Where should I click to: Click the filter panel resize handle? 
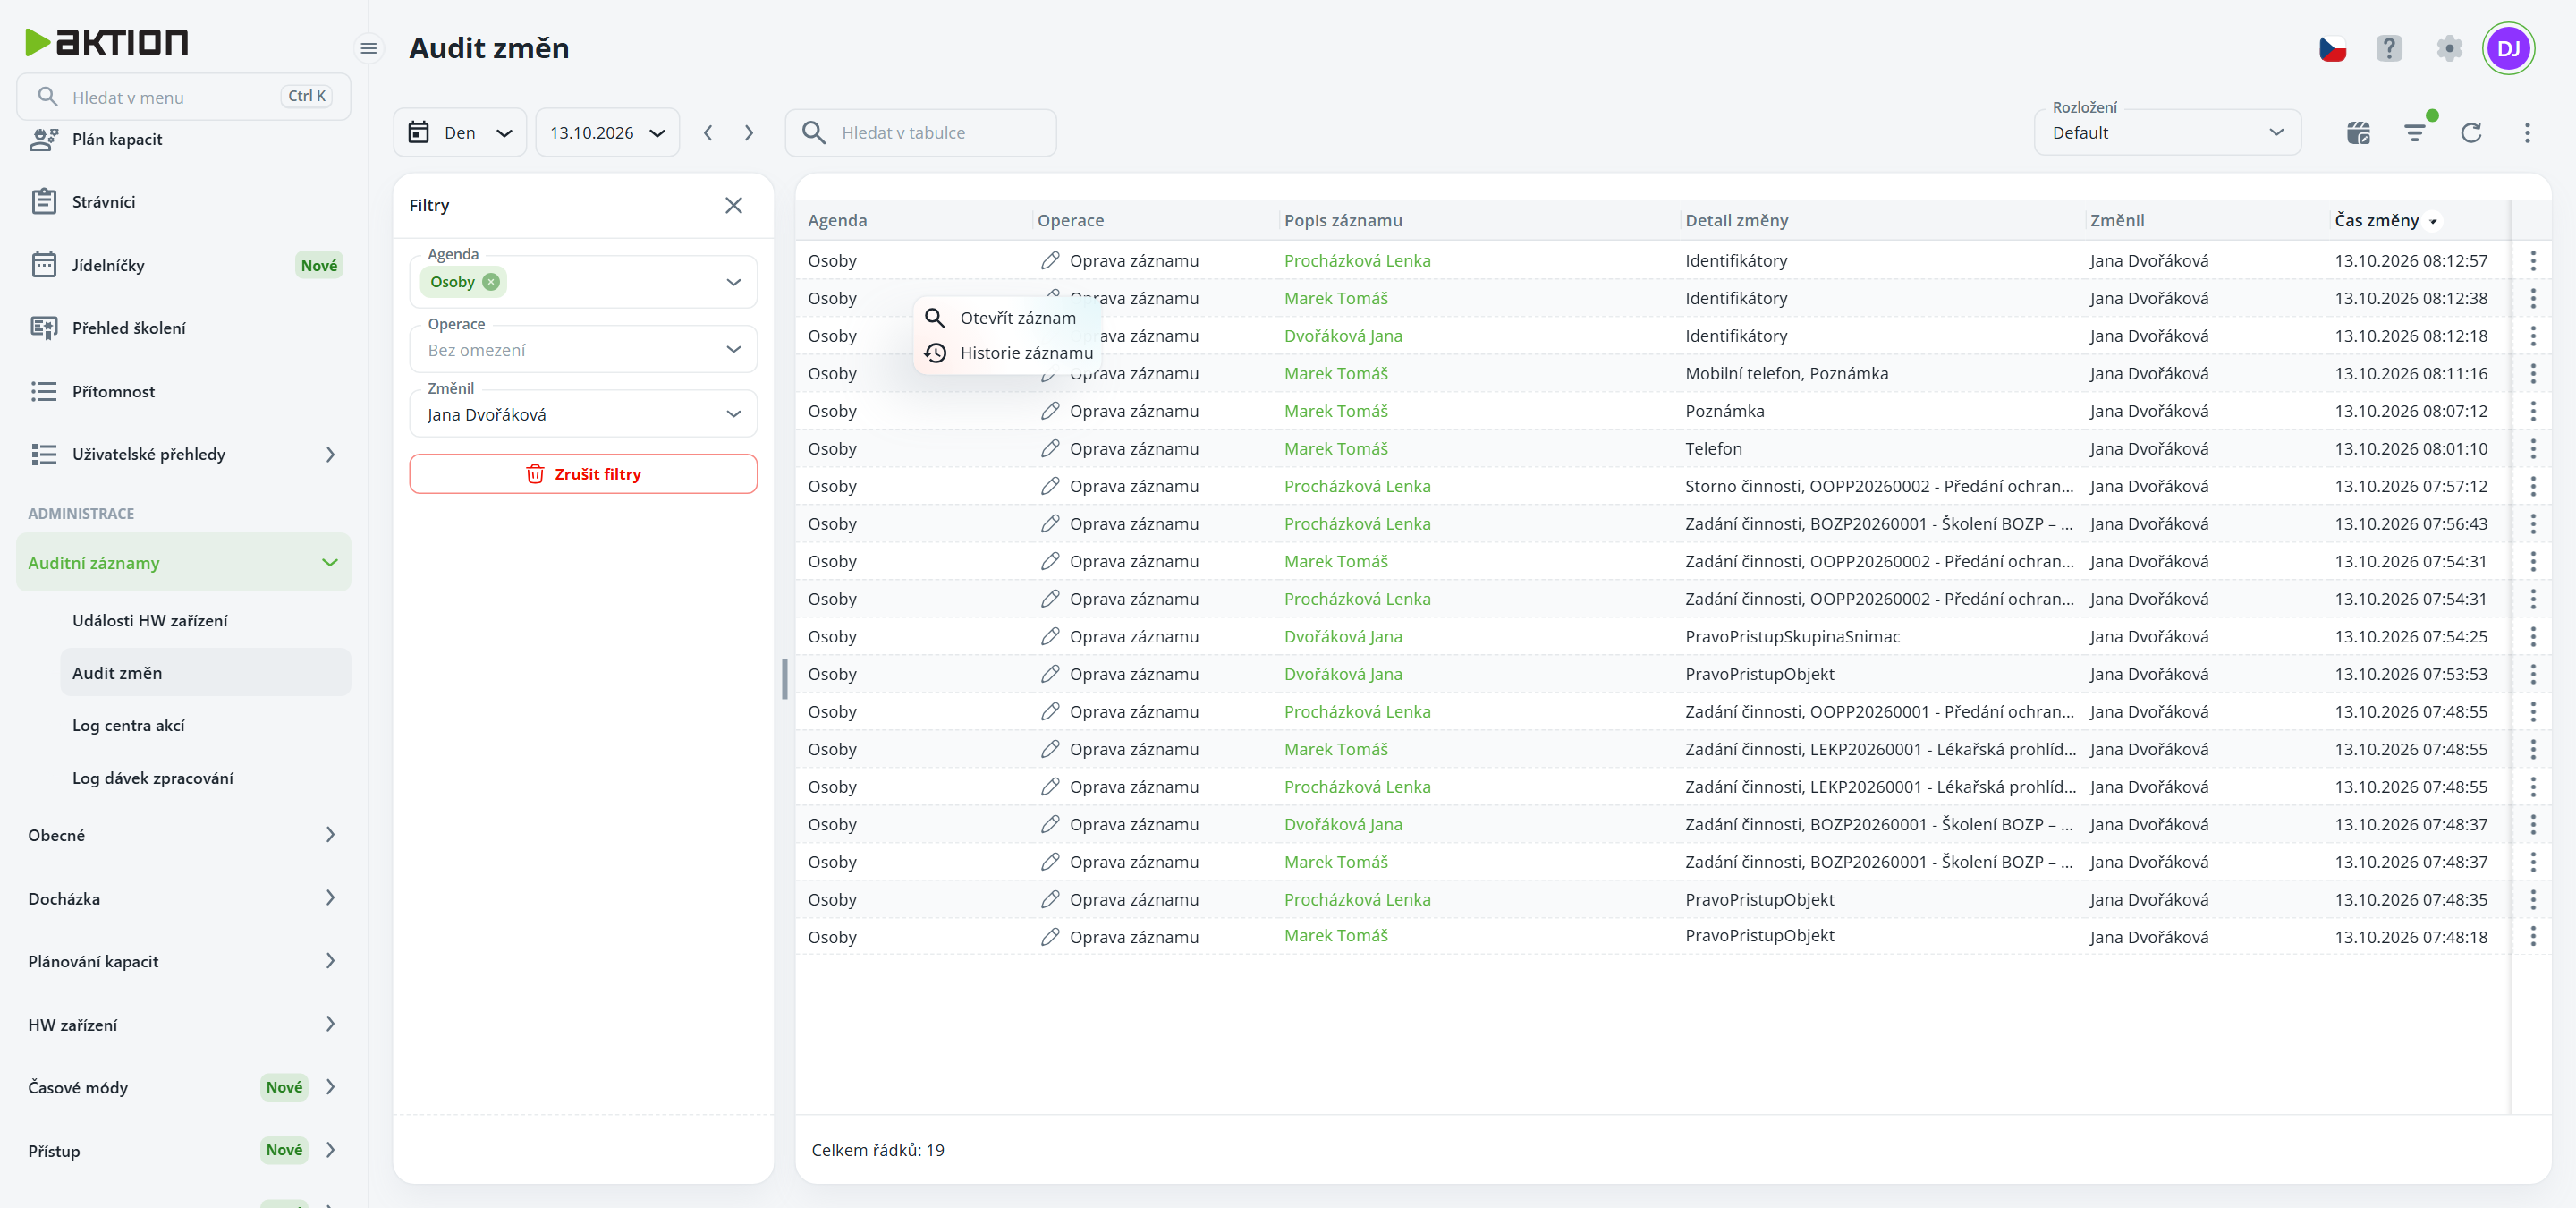(x=785, y=679)
